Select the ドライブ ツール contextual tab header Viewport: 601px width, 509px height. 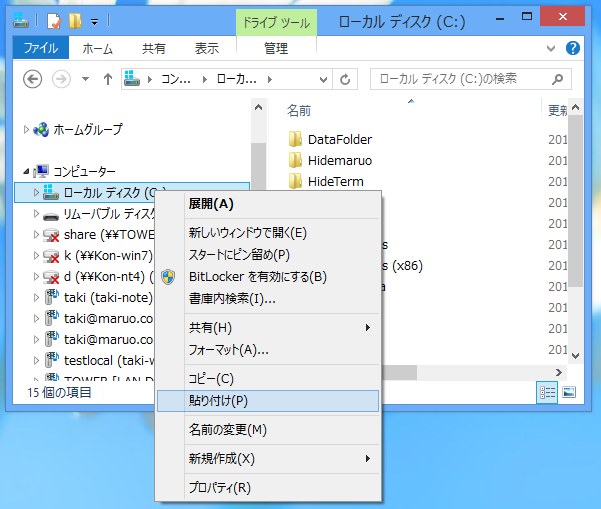click(x=276, y=23)
